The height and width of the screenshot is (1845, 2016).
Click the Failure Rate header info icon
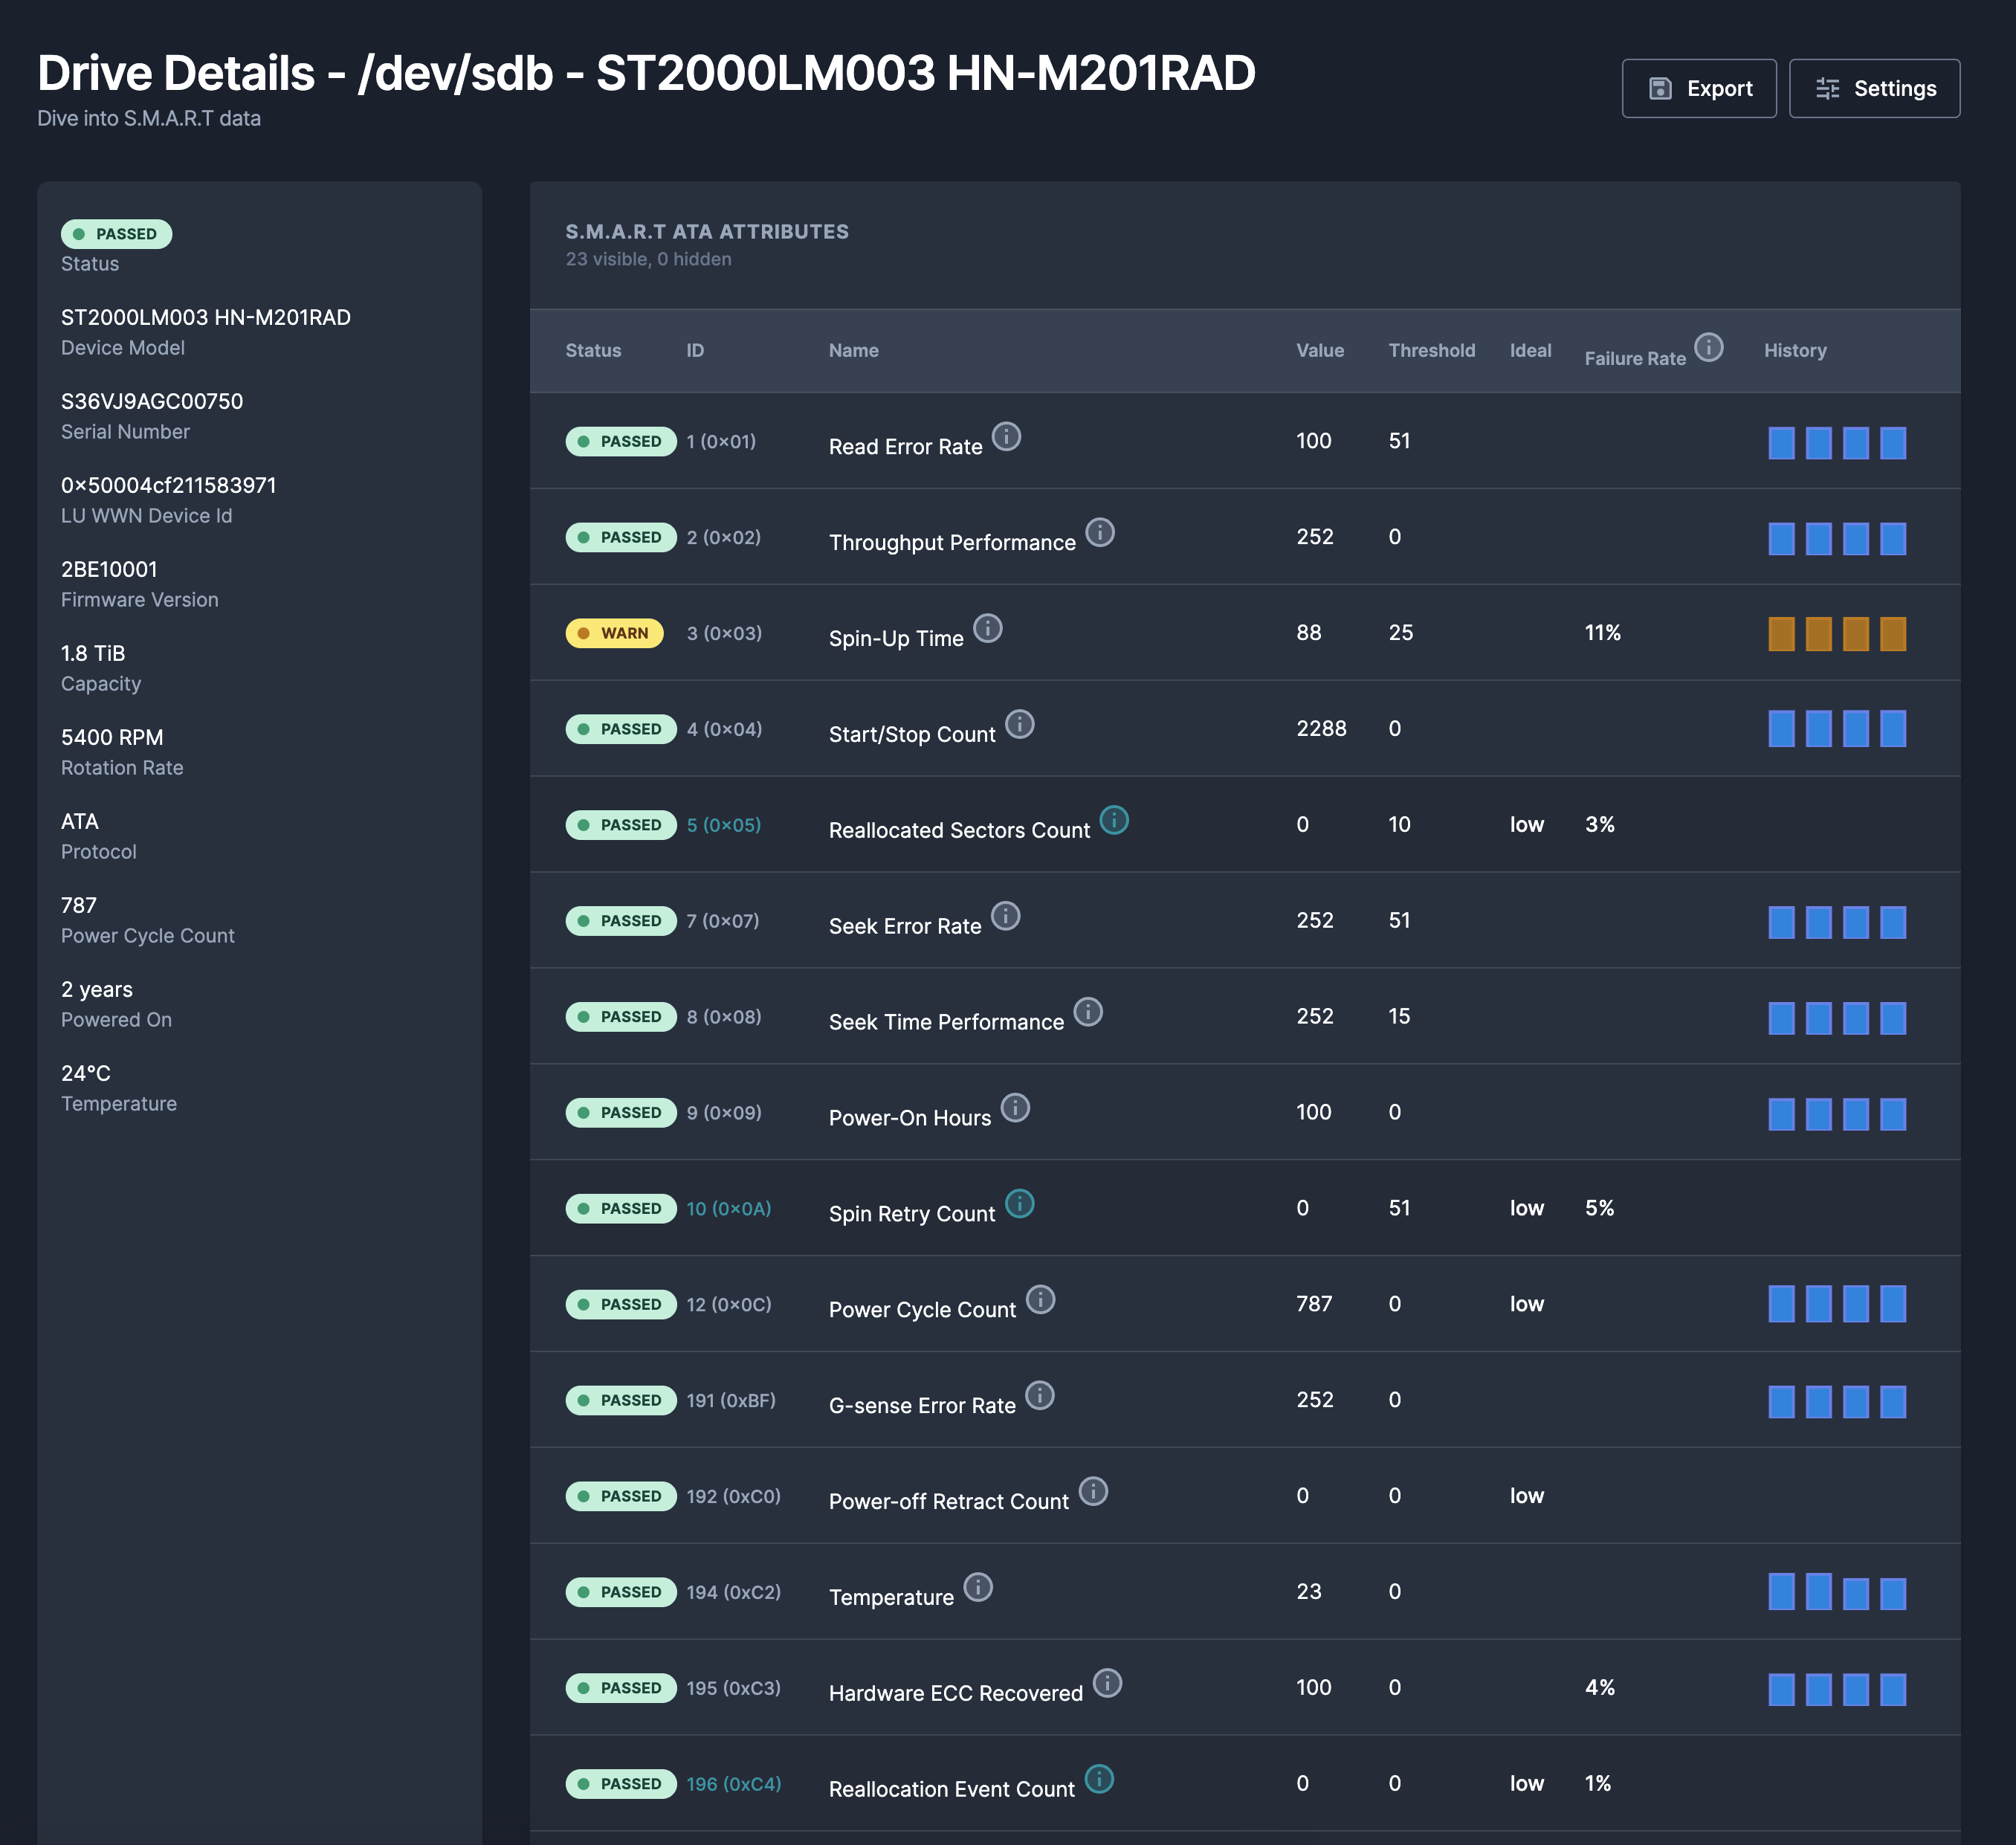click(x=1709, y=347)
